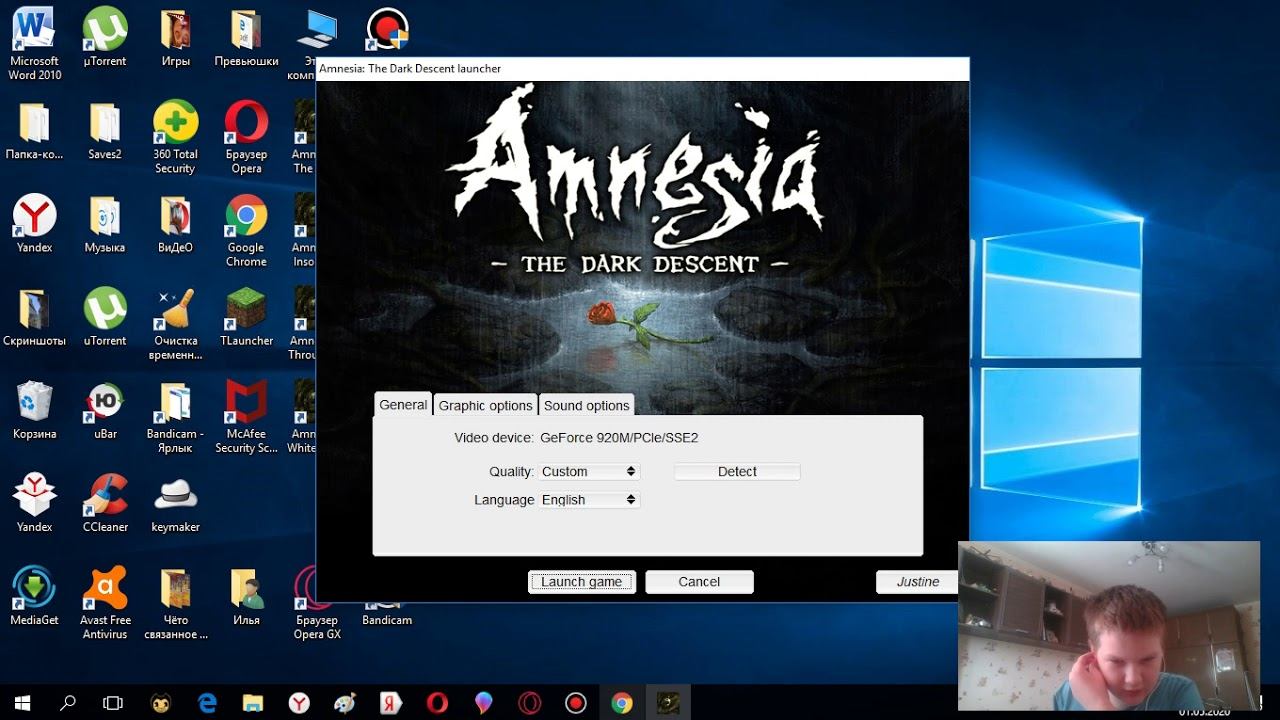Click the McAfee Security Scan icon

(246, 417)
